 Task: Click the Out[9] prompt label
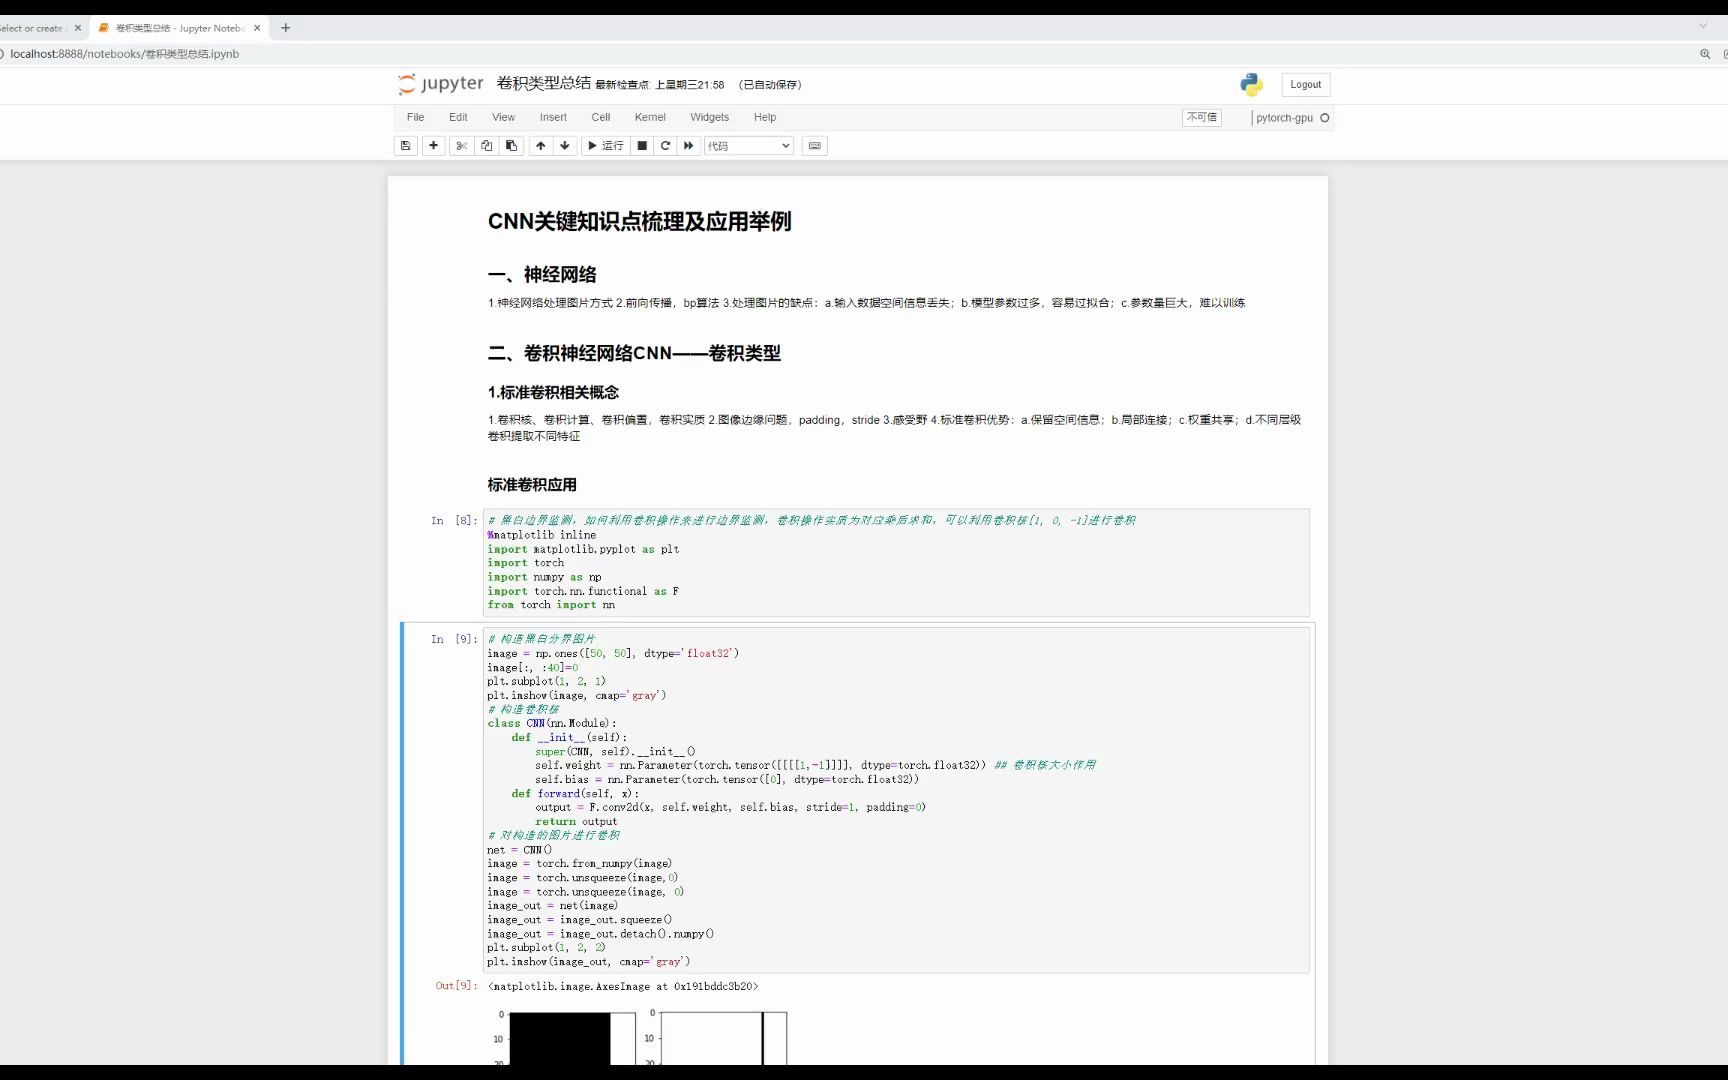(x=456, y=986)
